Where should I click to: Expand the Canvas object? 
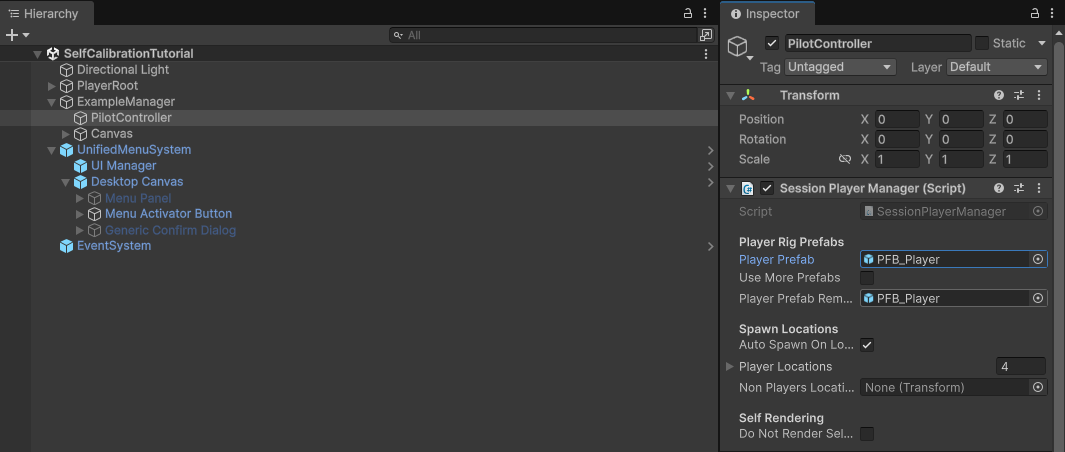66,134
